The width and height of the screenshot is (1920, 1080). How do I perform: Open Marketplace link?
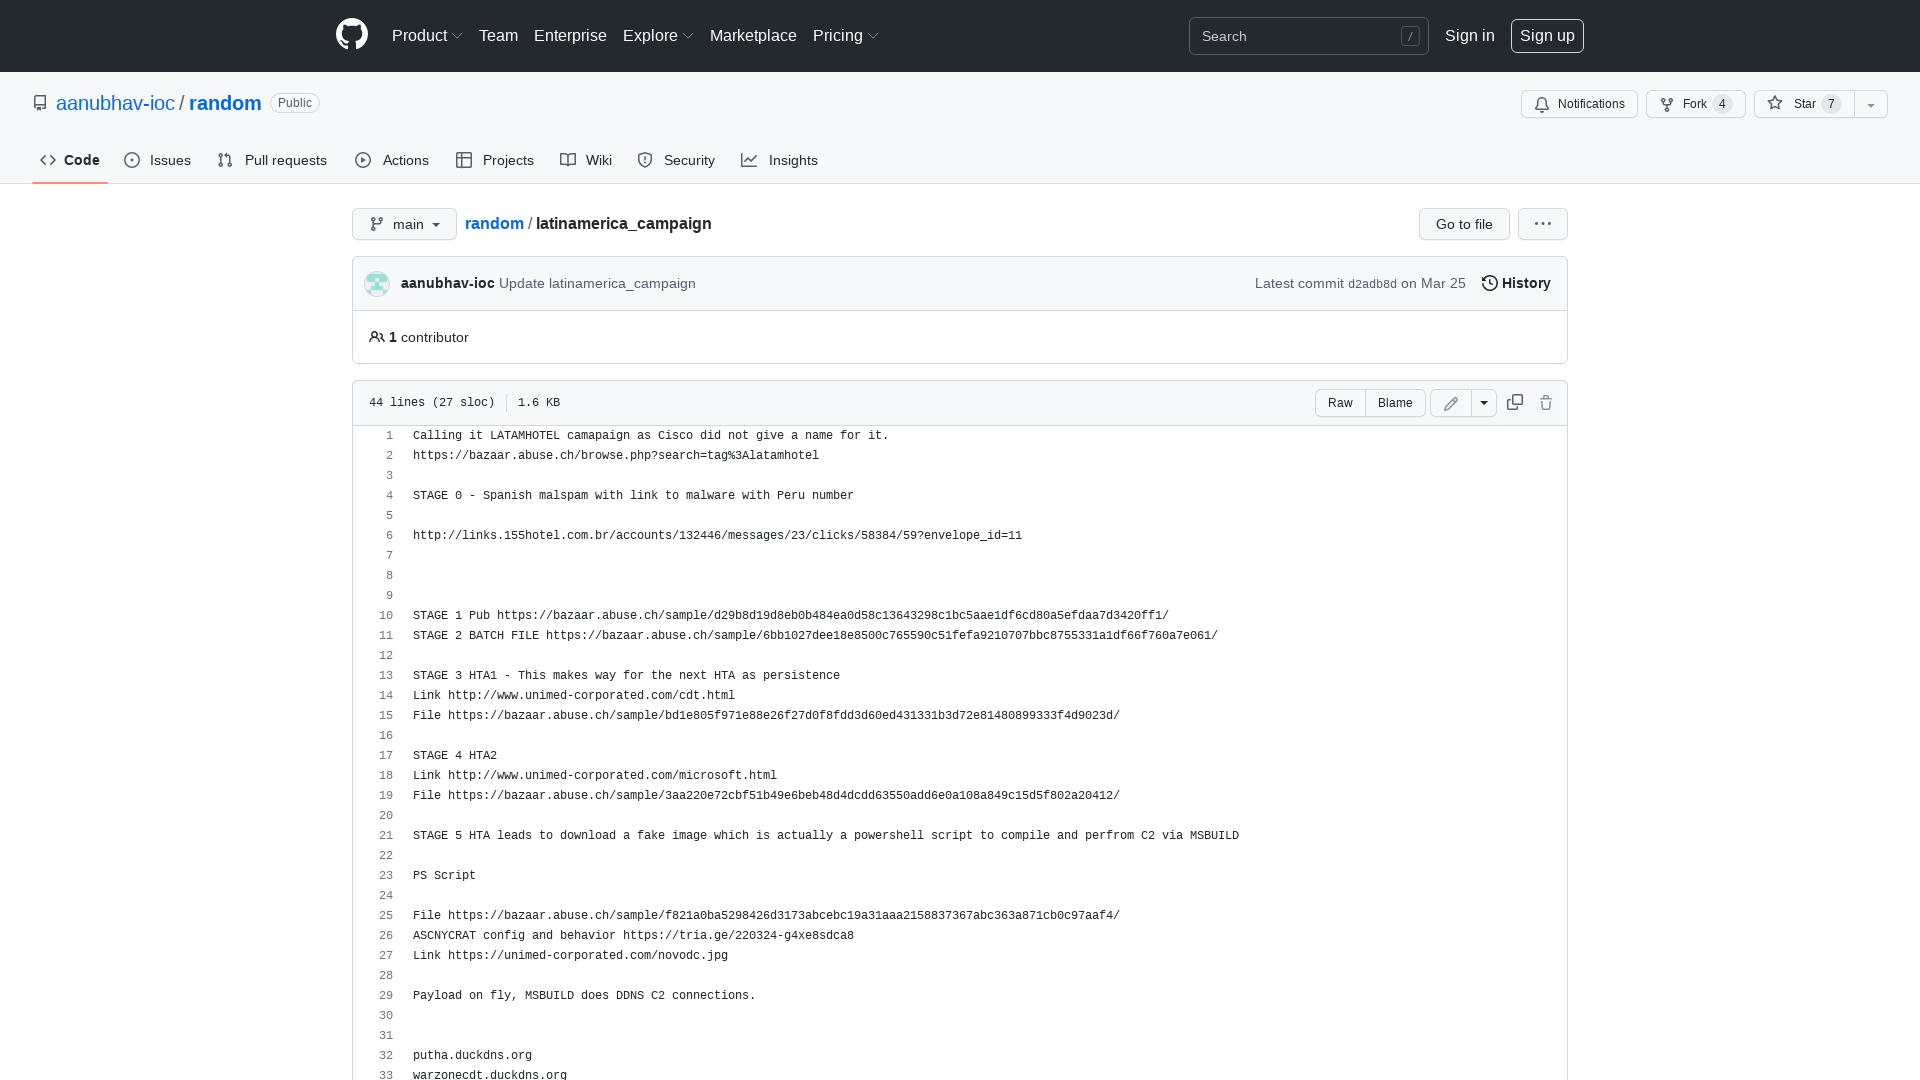(x=753, y=36)
